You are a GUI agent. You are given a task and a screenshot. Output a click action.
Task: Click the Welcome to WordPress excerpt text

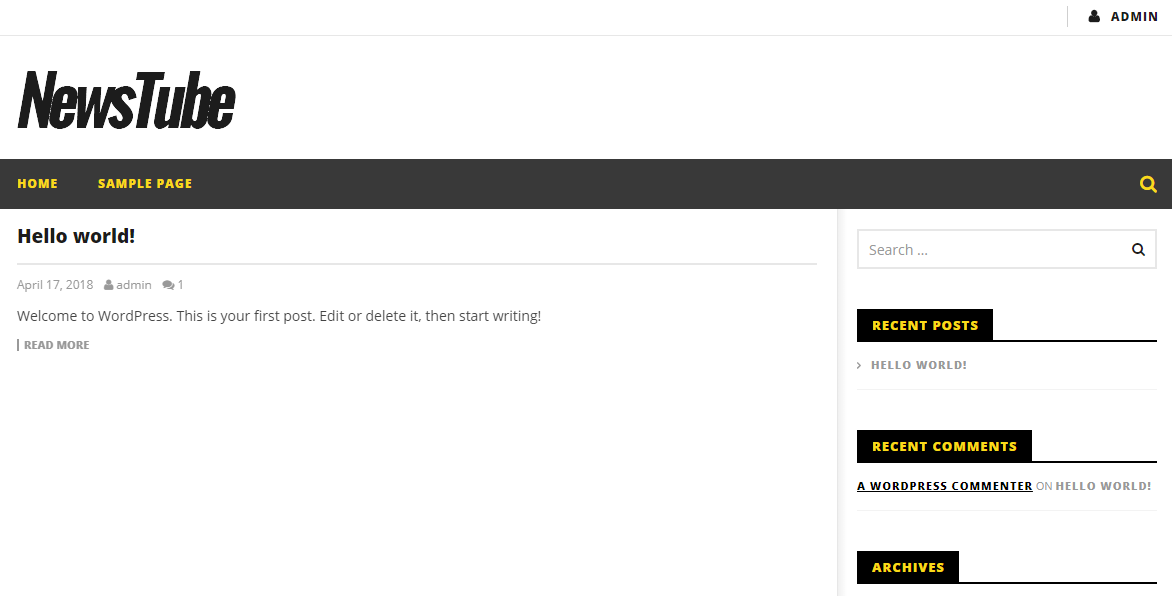click(279, 316)
